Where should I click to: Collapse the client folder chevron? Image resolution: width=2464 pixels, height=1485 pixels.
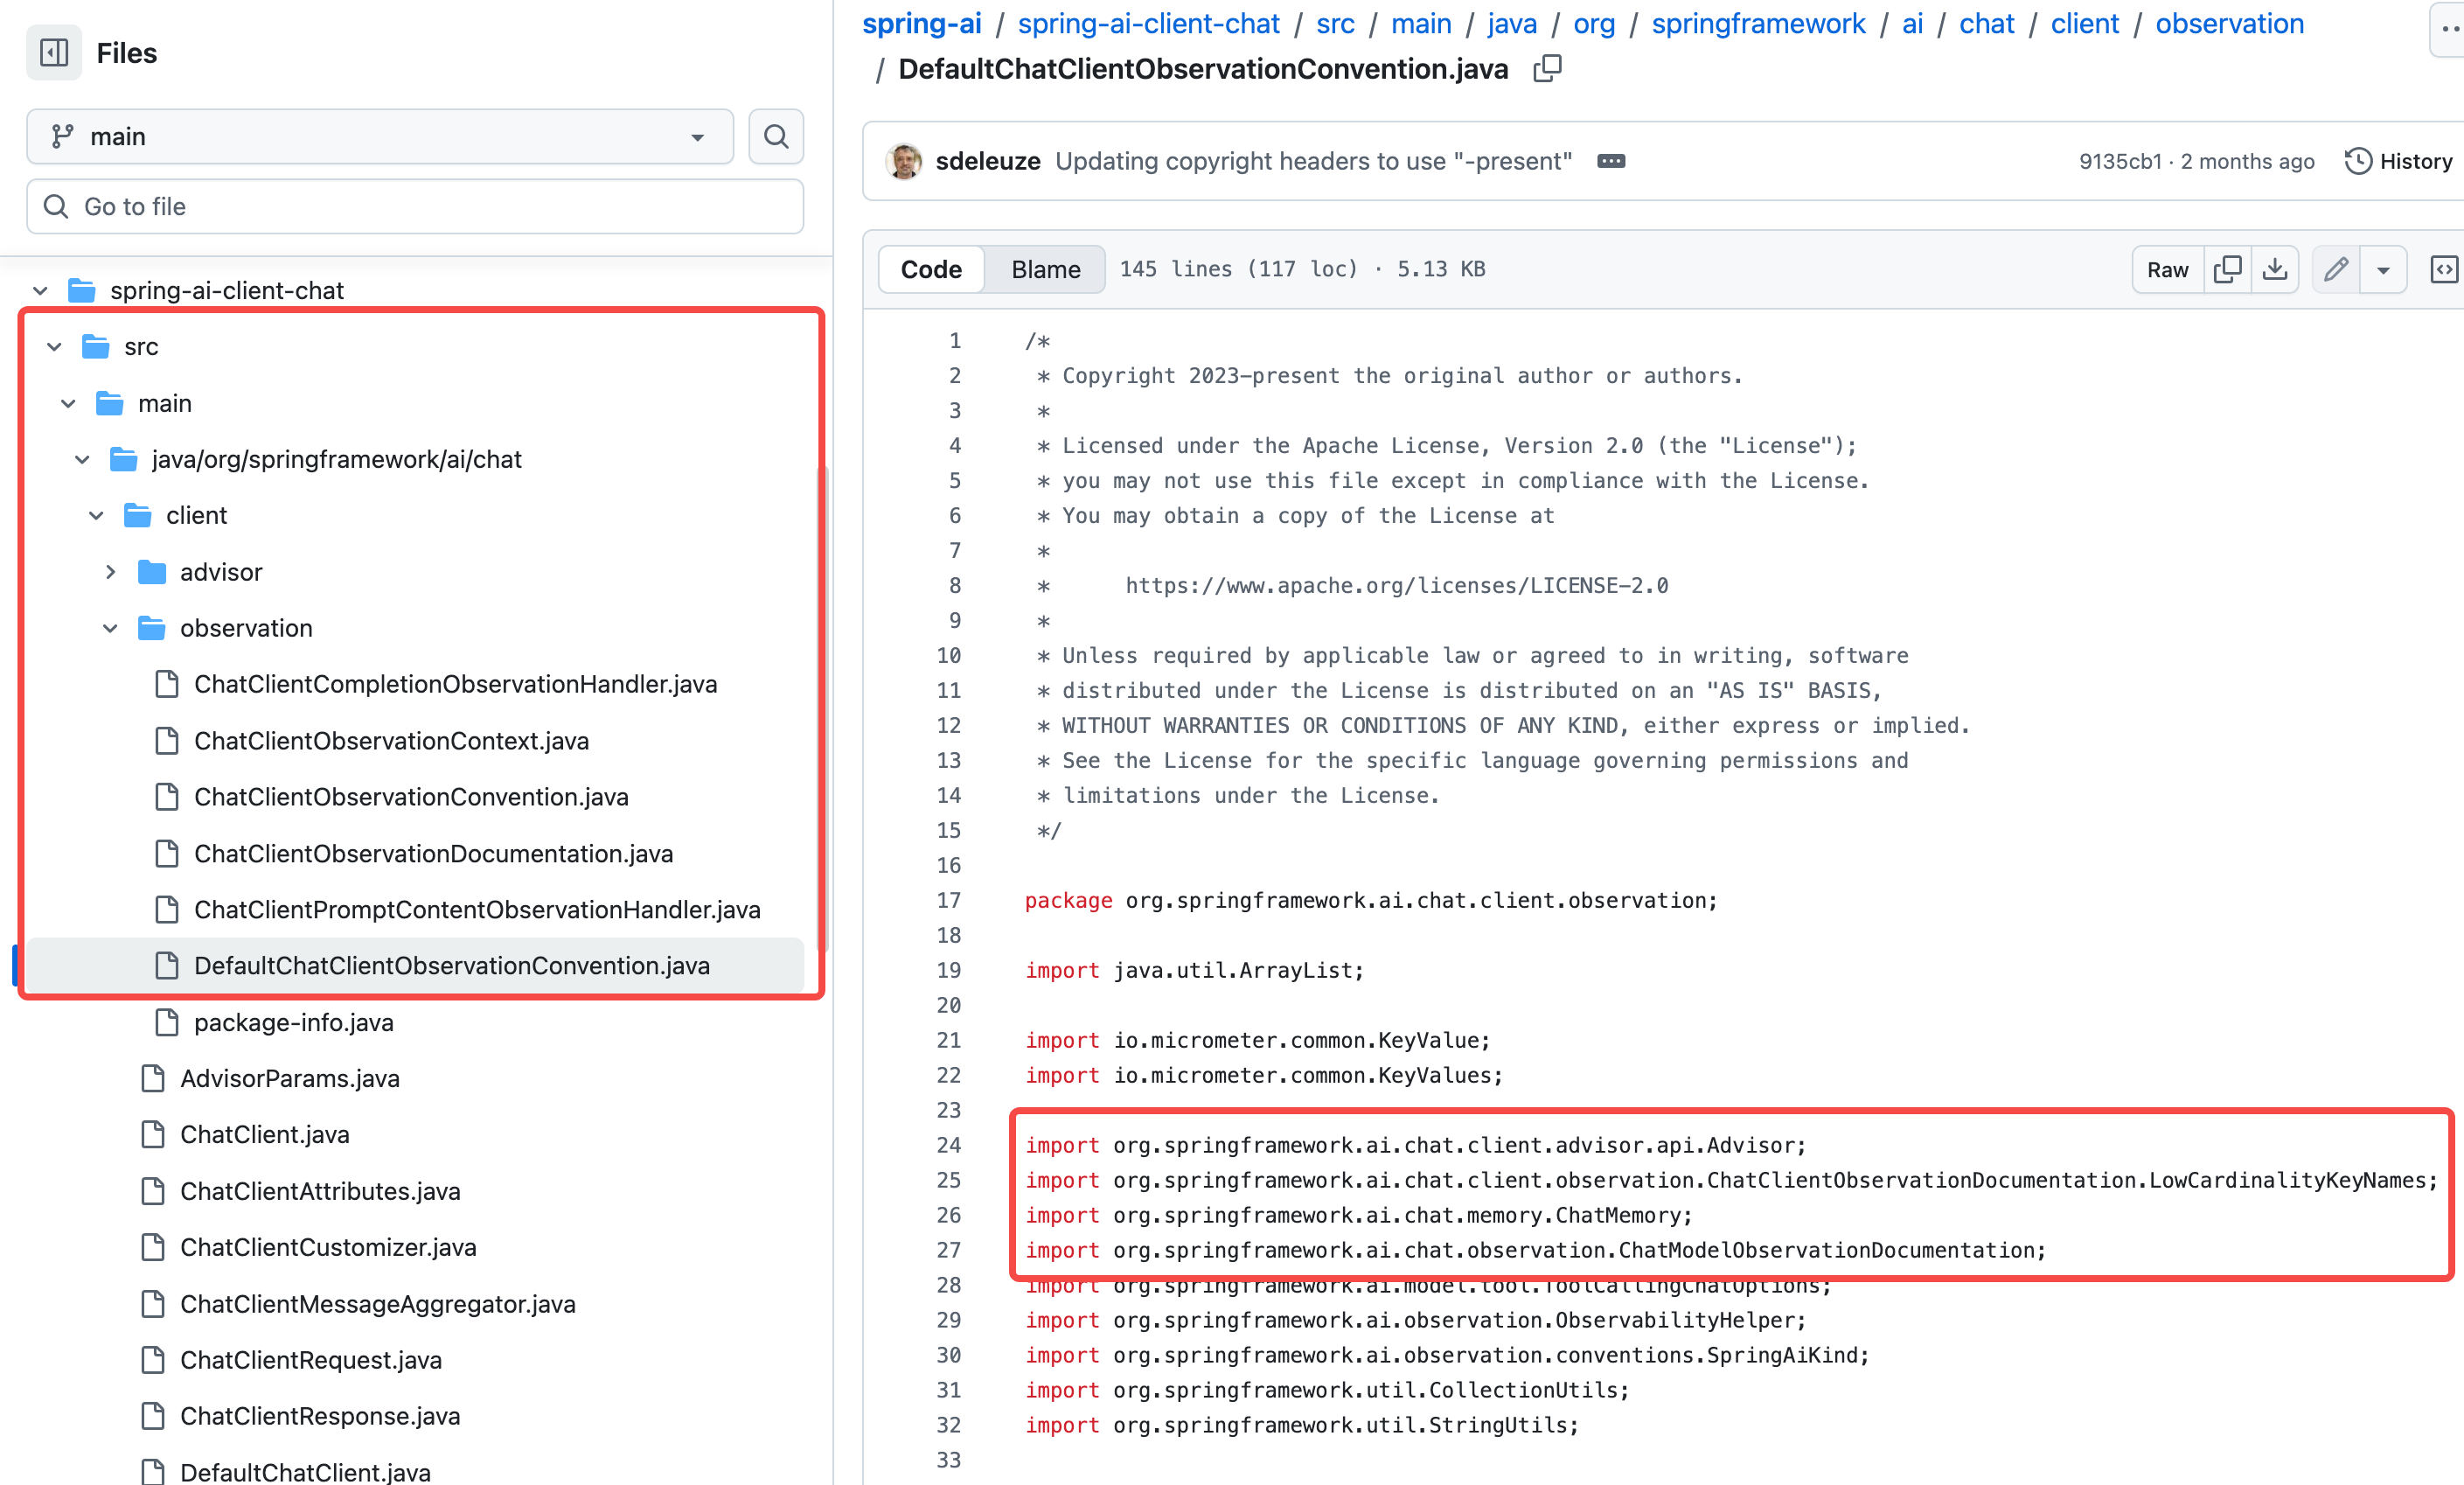coord(97,515)
